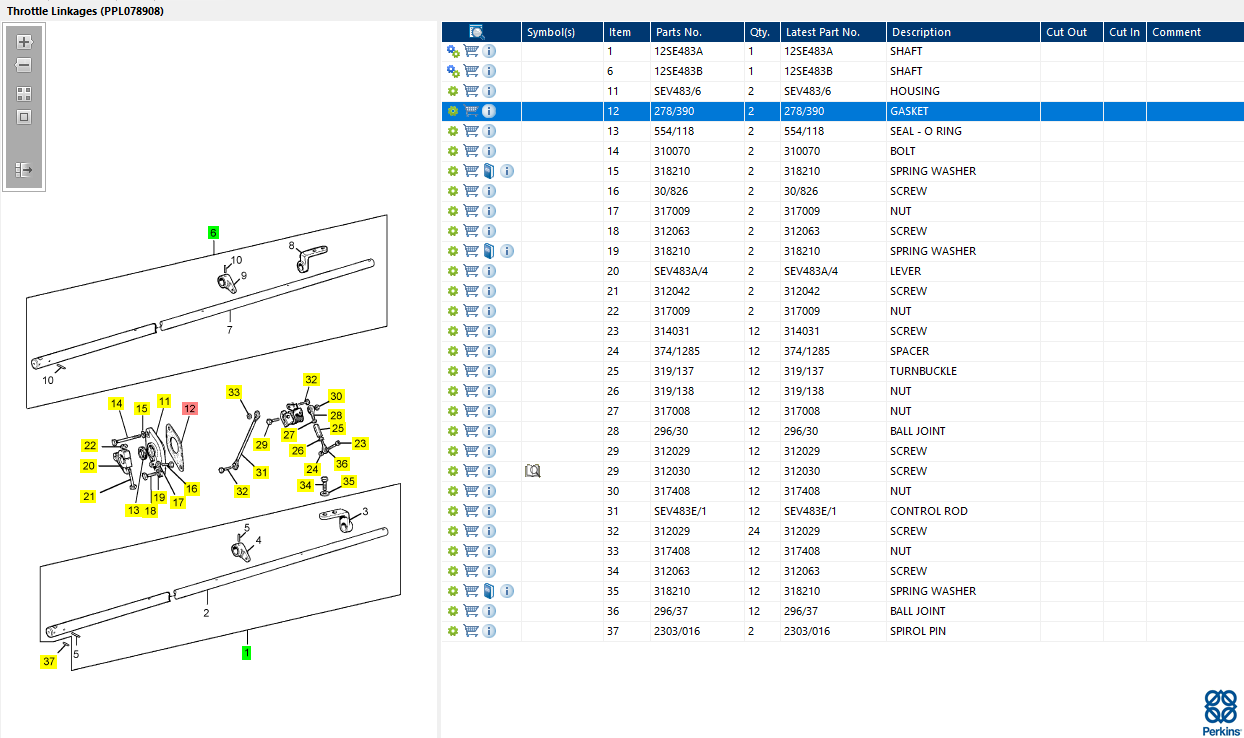This screenshot has width=1244, height=738.
Task: Click yellow callout 33 in the diagram
Action: click(234, 392)
